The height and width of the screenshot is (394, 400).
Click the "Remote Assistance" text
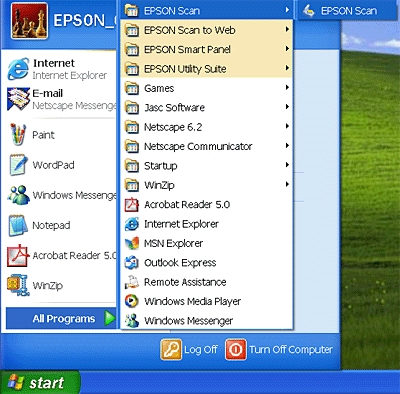(185, 282)
